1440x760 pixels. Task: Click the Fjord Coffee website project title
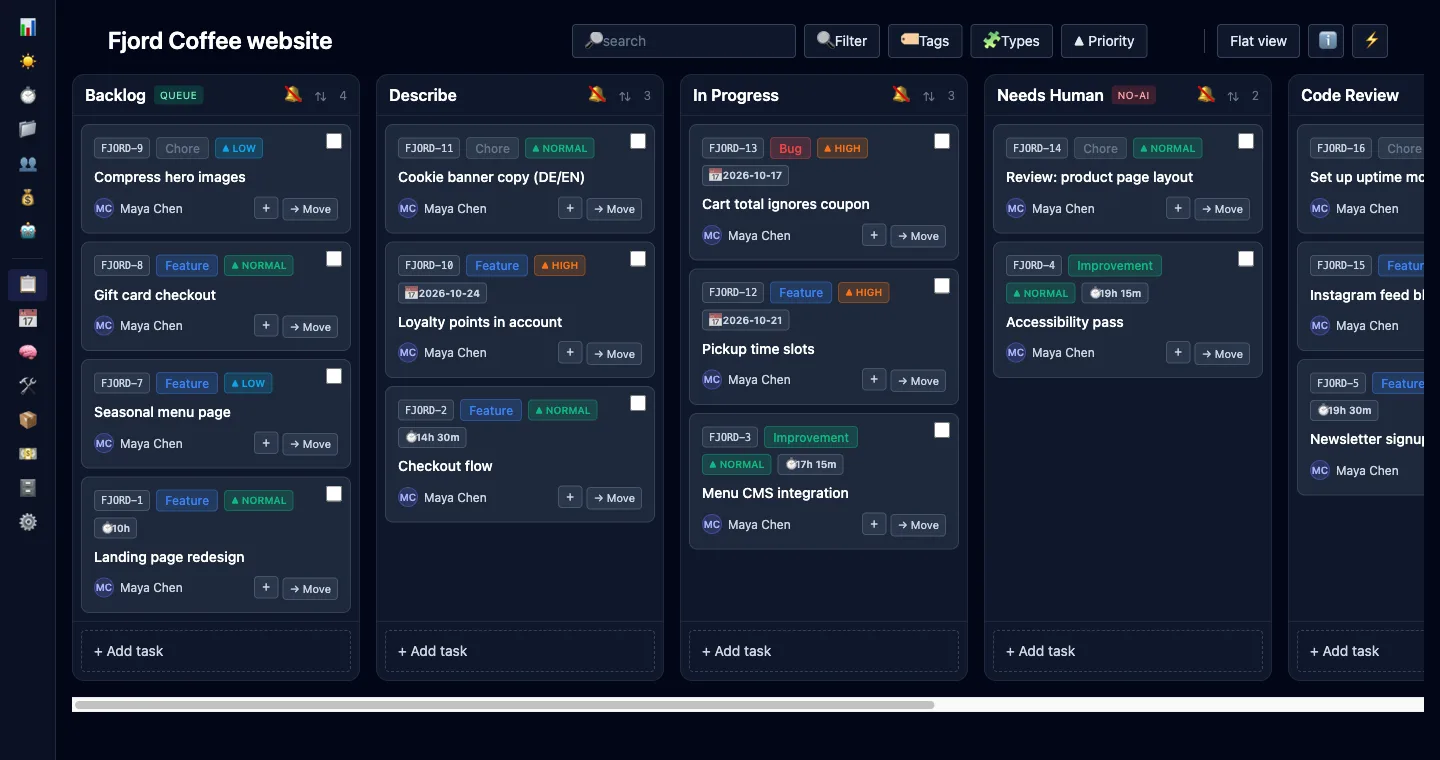tap(220, 41)
